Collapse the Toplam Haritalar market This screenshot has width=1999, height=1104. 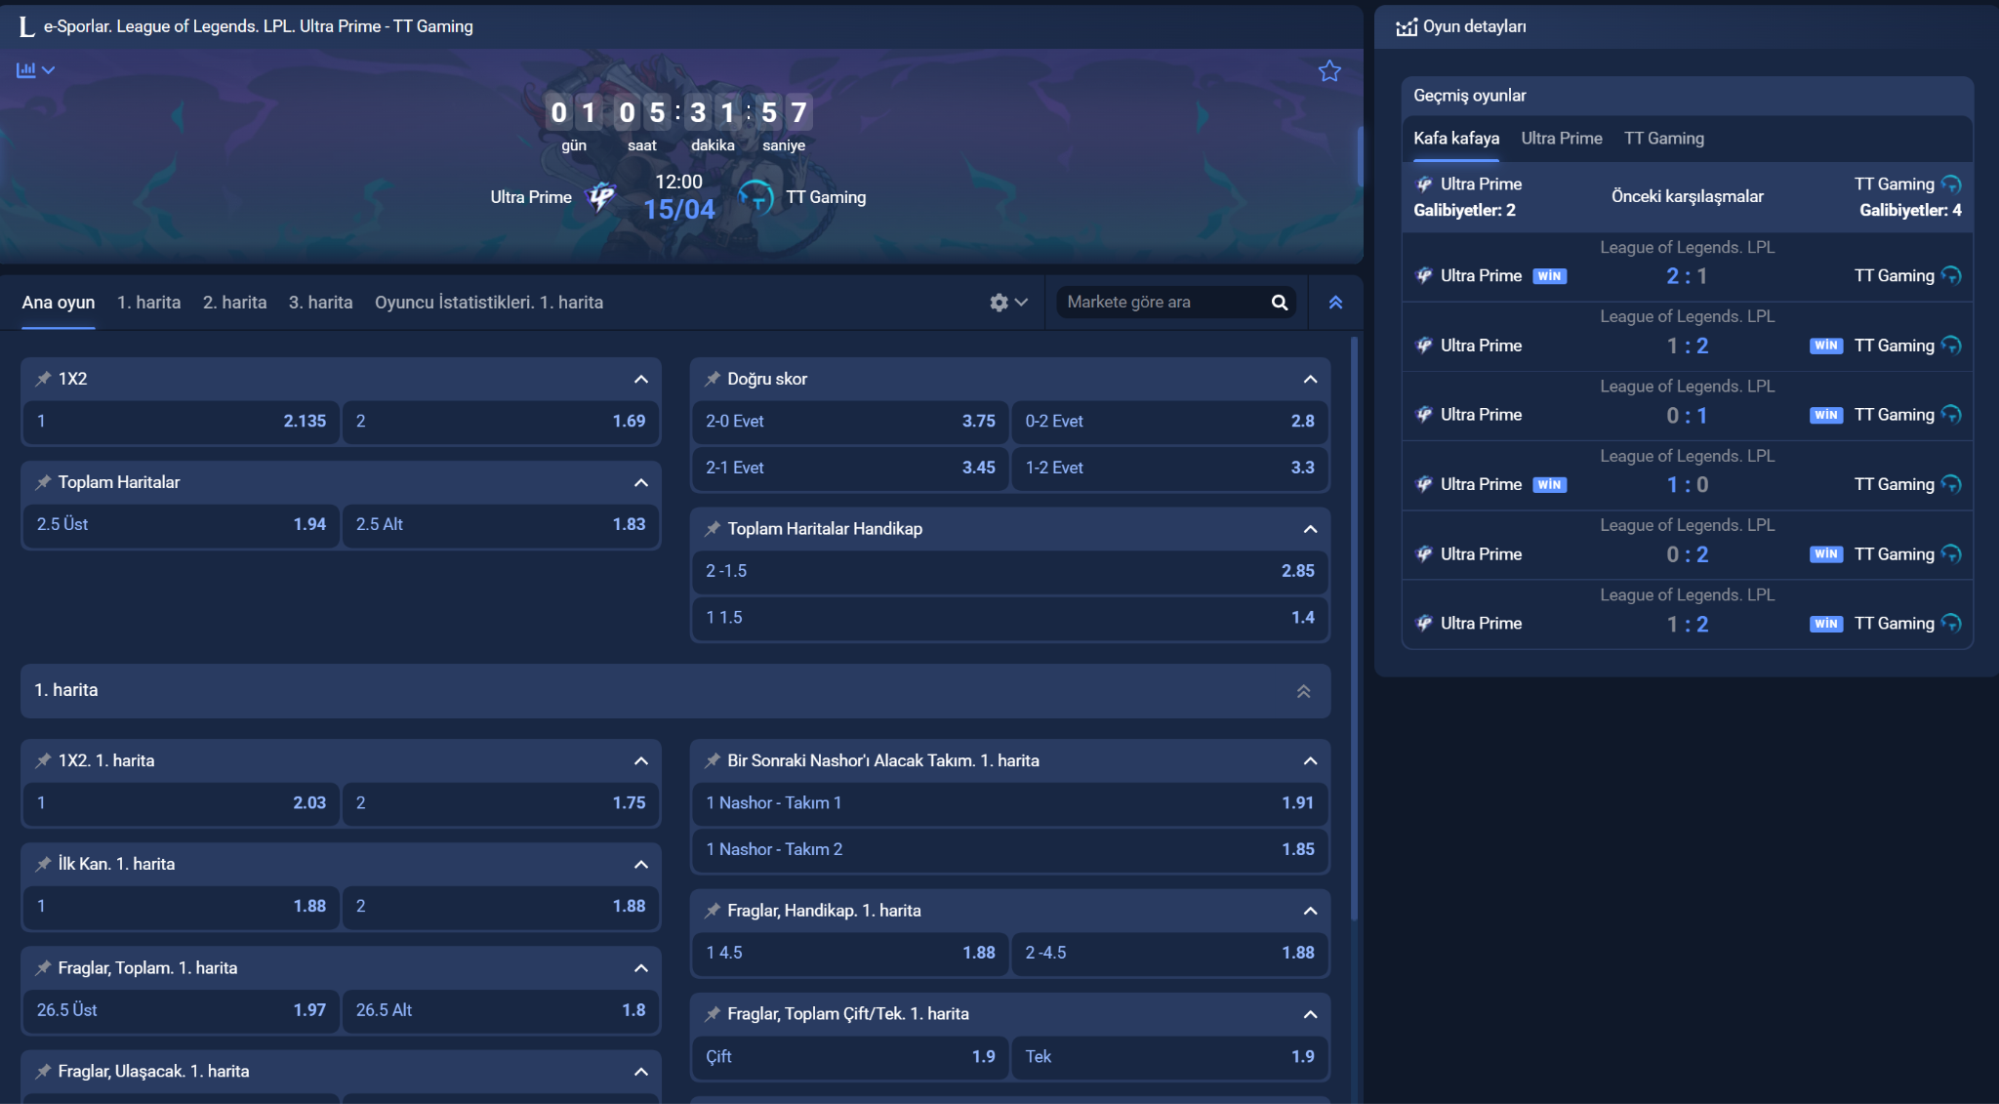641,483
